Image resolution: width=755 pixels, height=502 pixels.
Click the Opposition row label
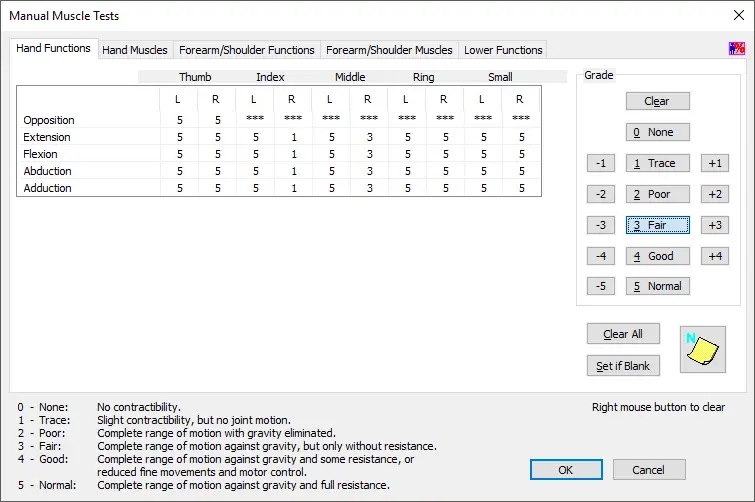pyautogui.click(x=49, y=120)
